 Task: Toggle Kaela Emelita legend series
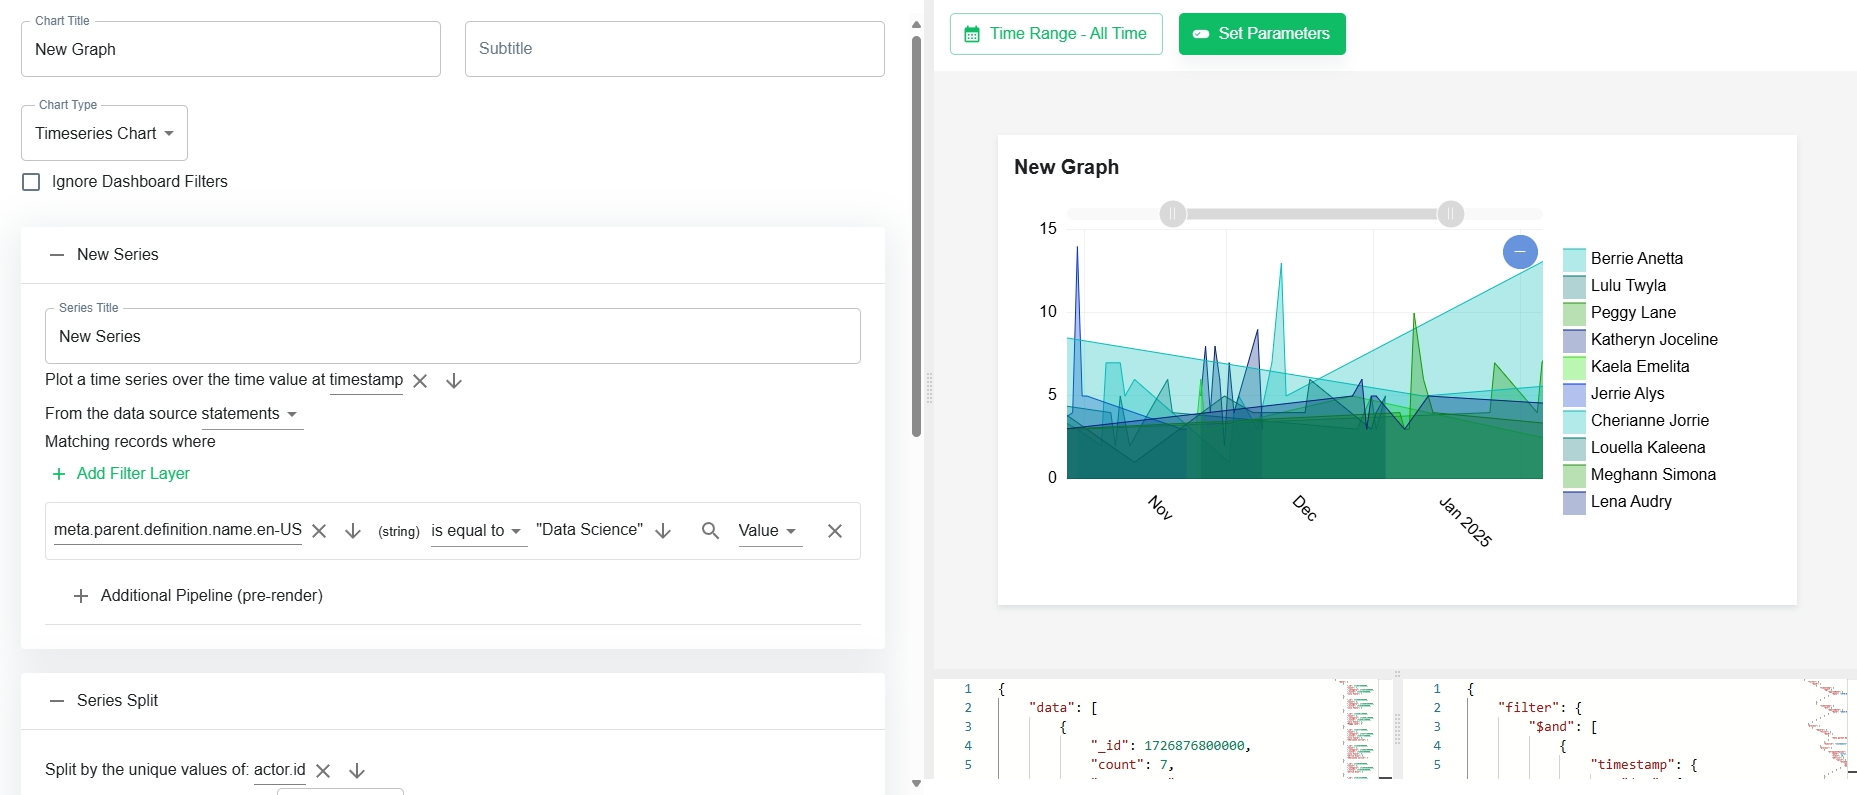pyautogui.click(x=1626, y=367)
